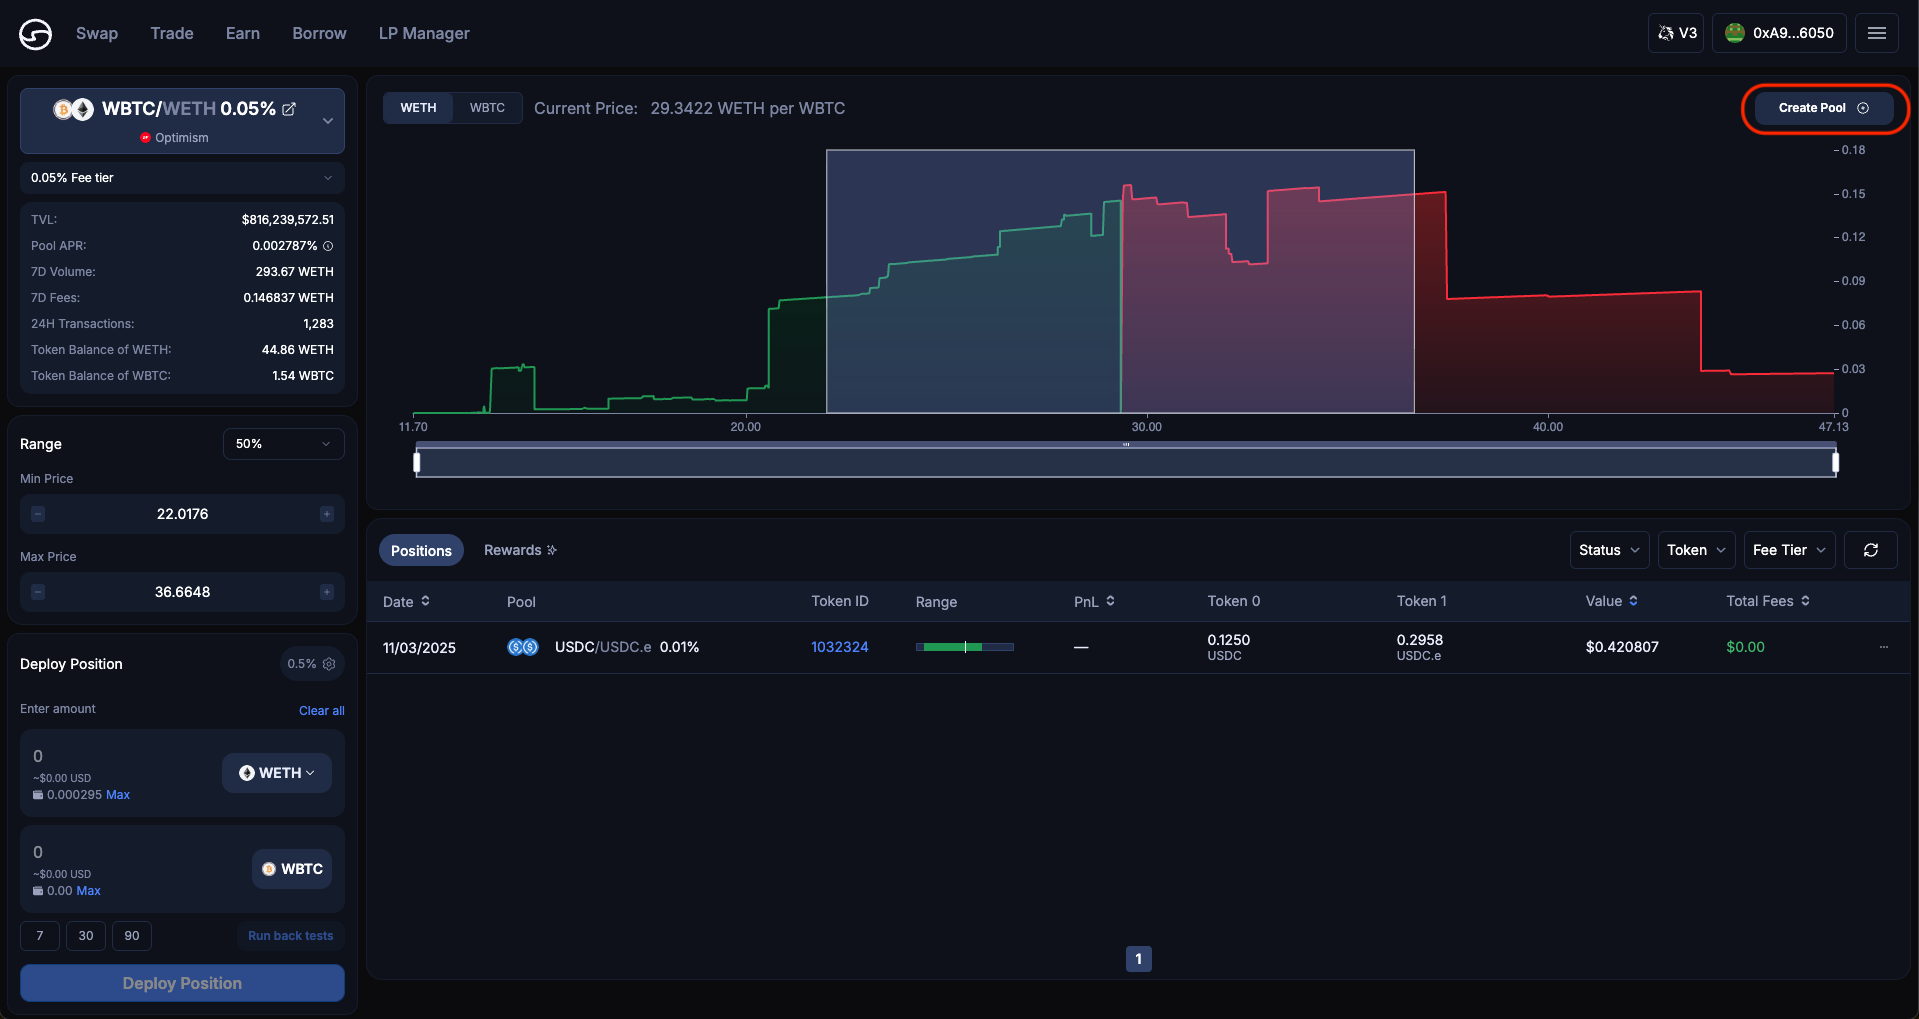Screen dimensions: 1919x1019
Task: Switch chart price to WETH
Action: coord(418,108)
